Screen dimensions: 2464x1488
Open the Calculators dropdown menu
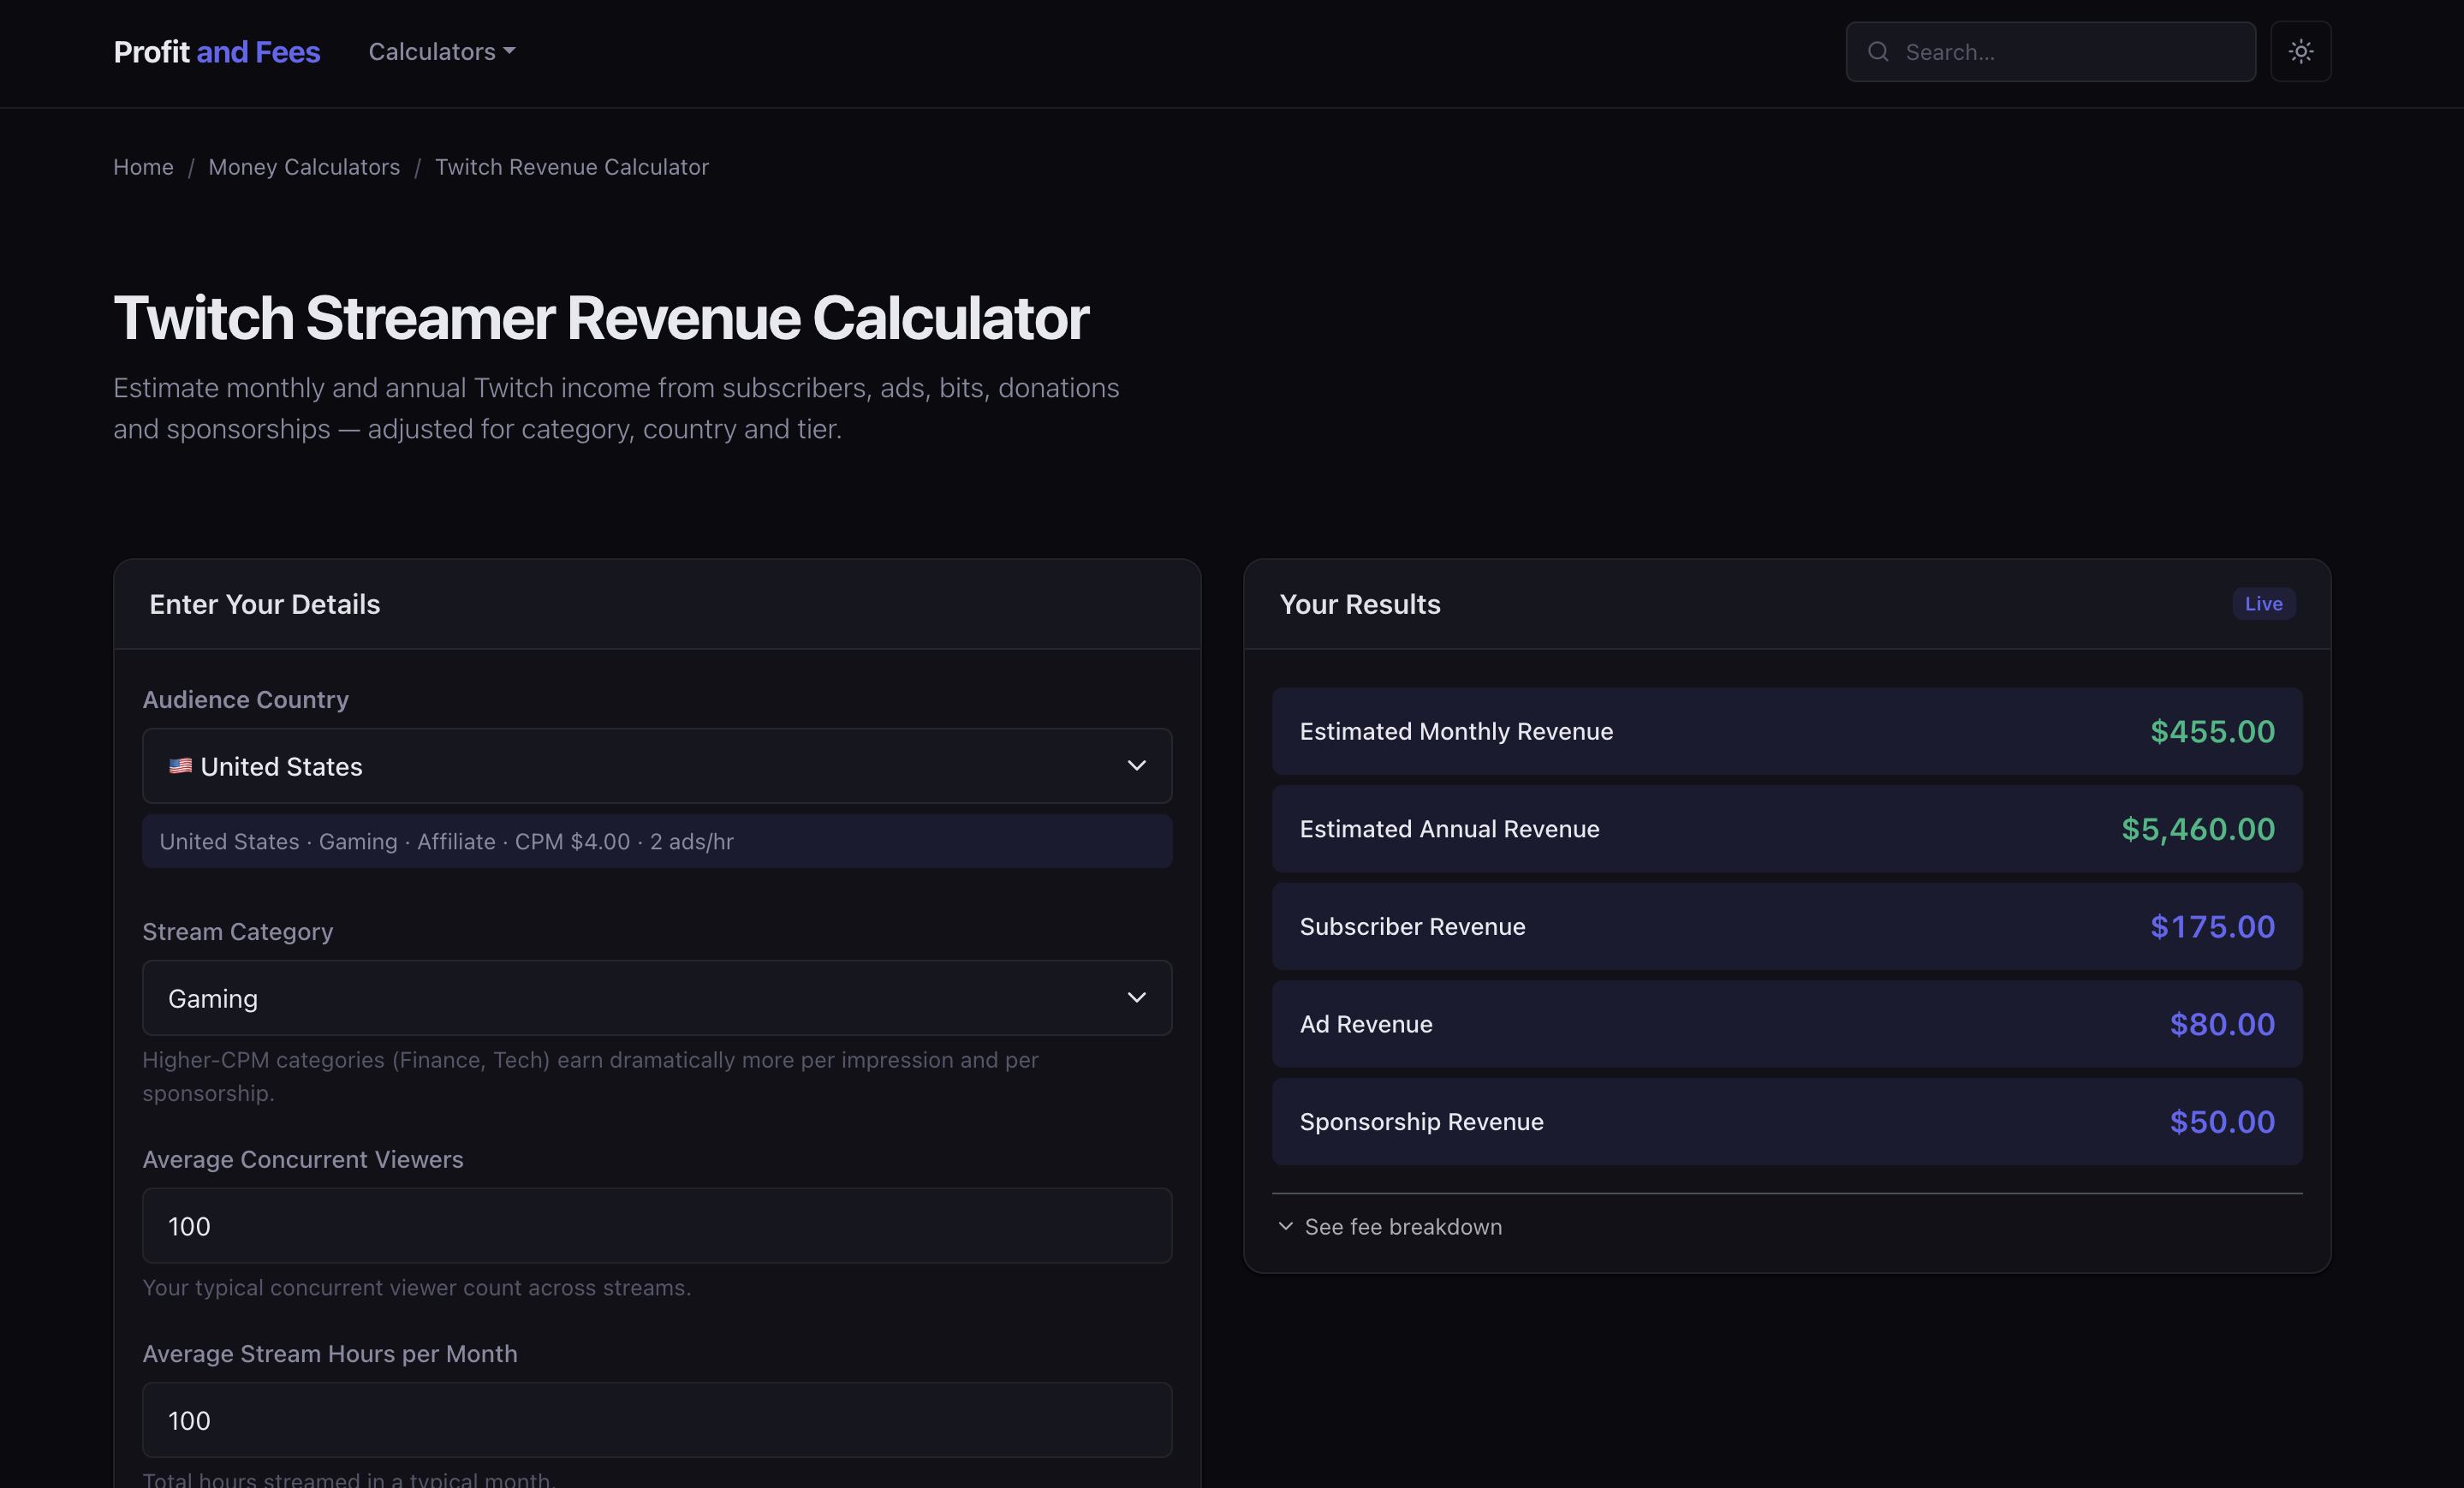pos(441,51)
